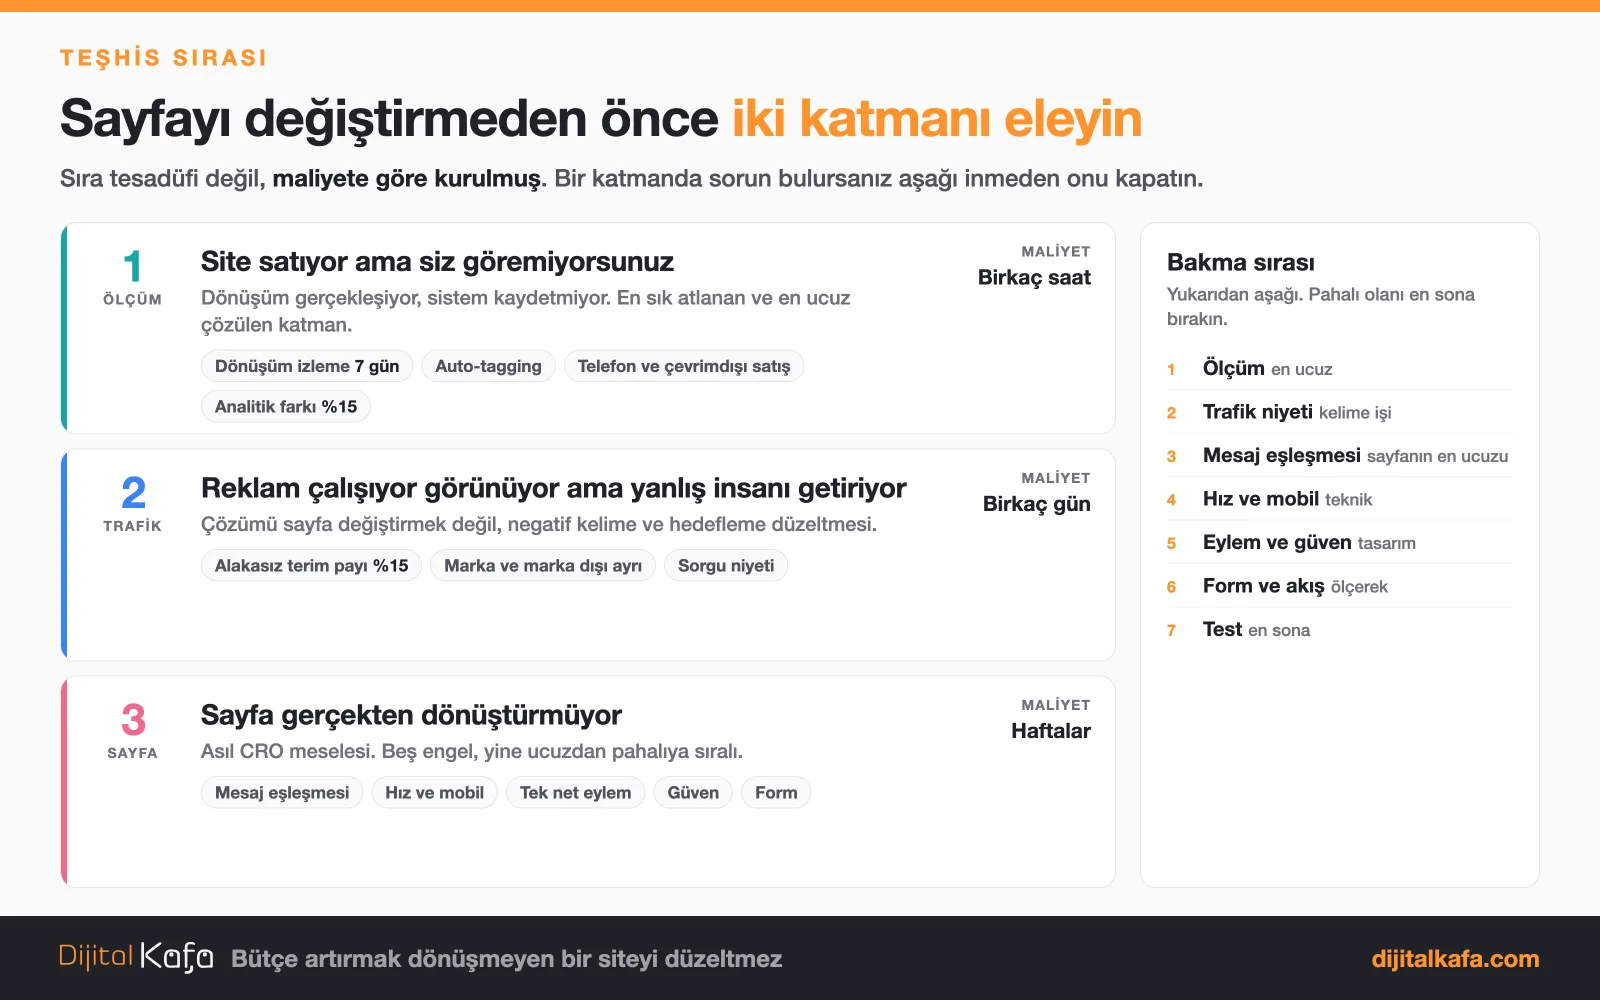Select the 'Marka ve marka dışı ayrı' chip
Viewport: 1600px width, 1000px height.
(x=543, y=565)
